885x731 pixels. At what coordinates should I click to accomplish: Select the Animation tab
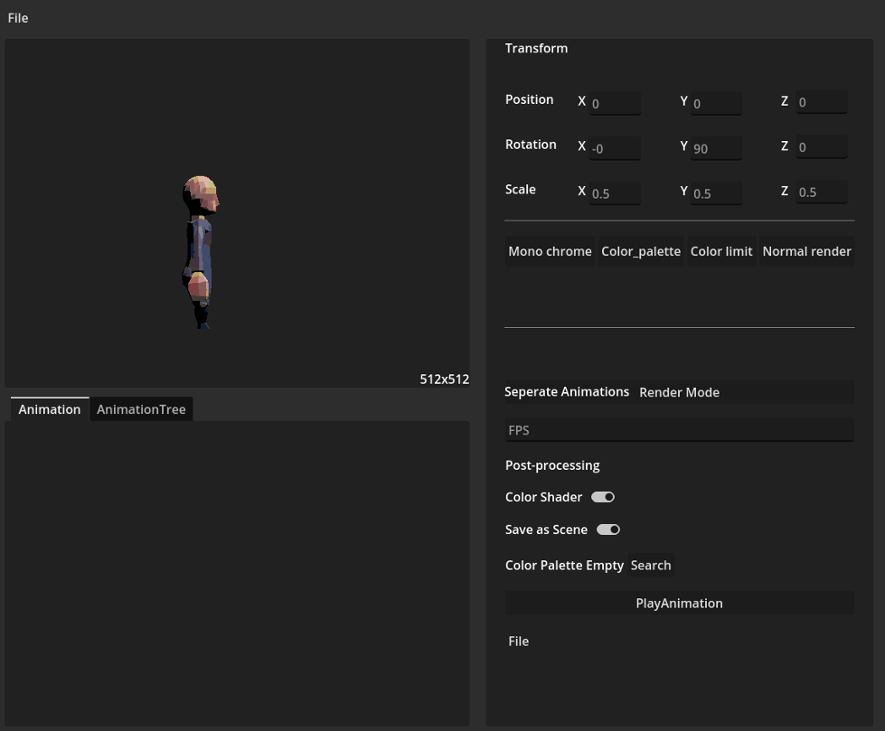click(48, 409)
